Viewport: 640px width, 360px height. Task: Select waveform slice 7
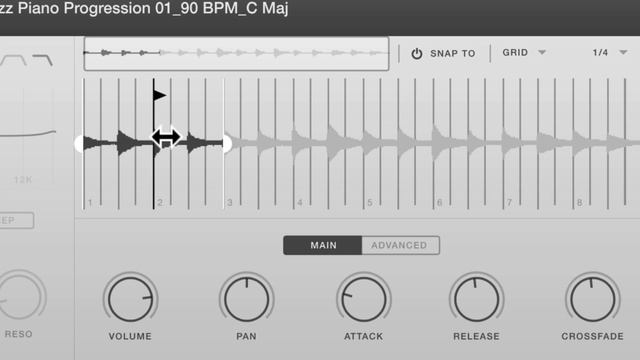(538, 144)
